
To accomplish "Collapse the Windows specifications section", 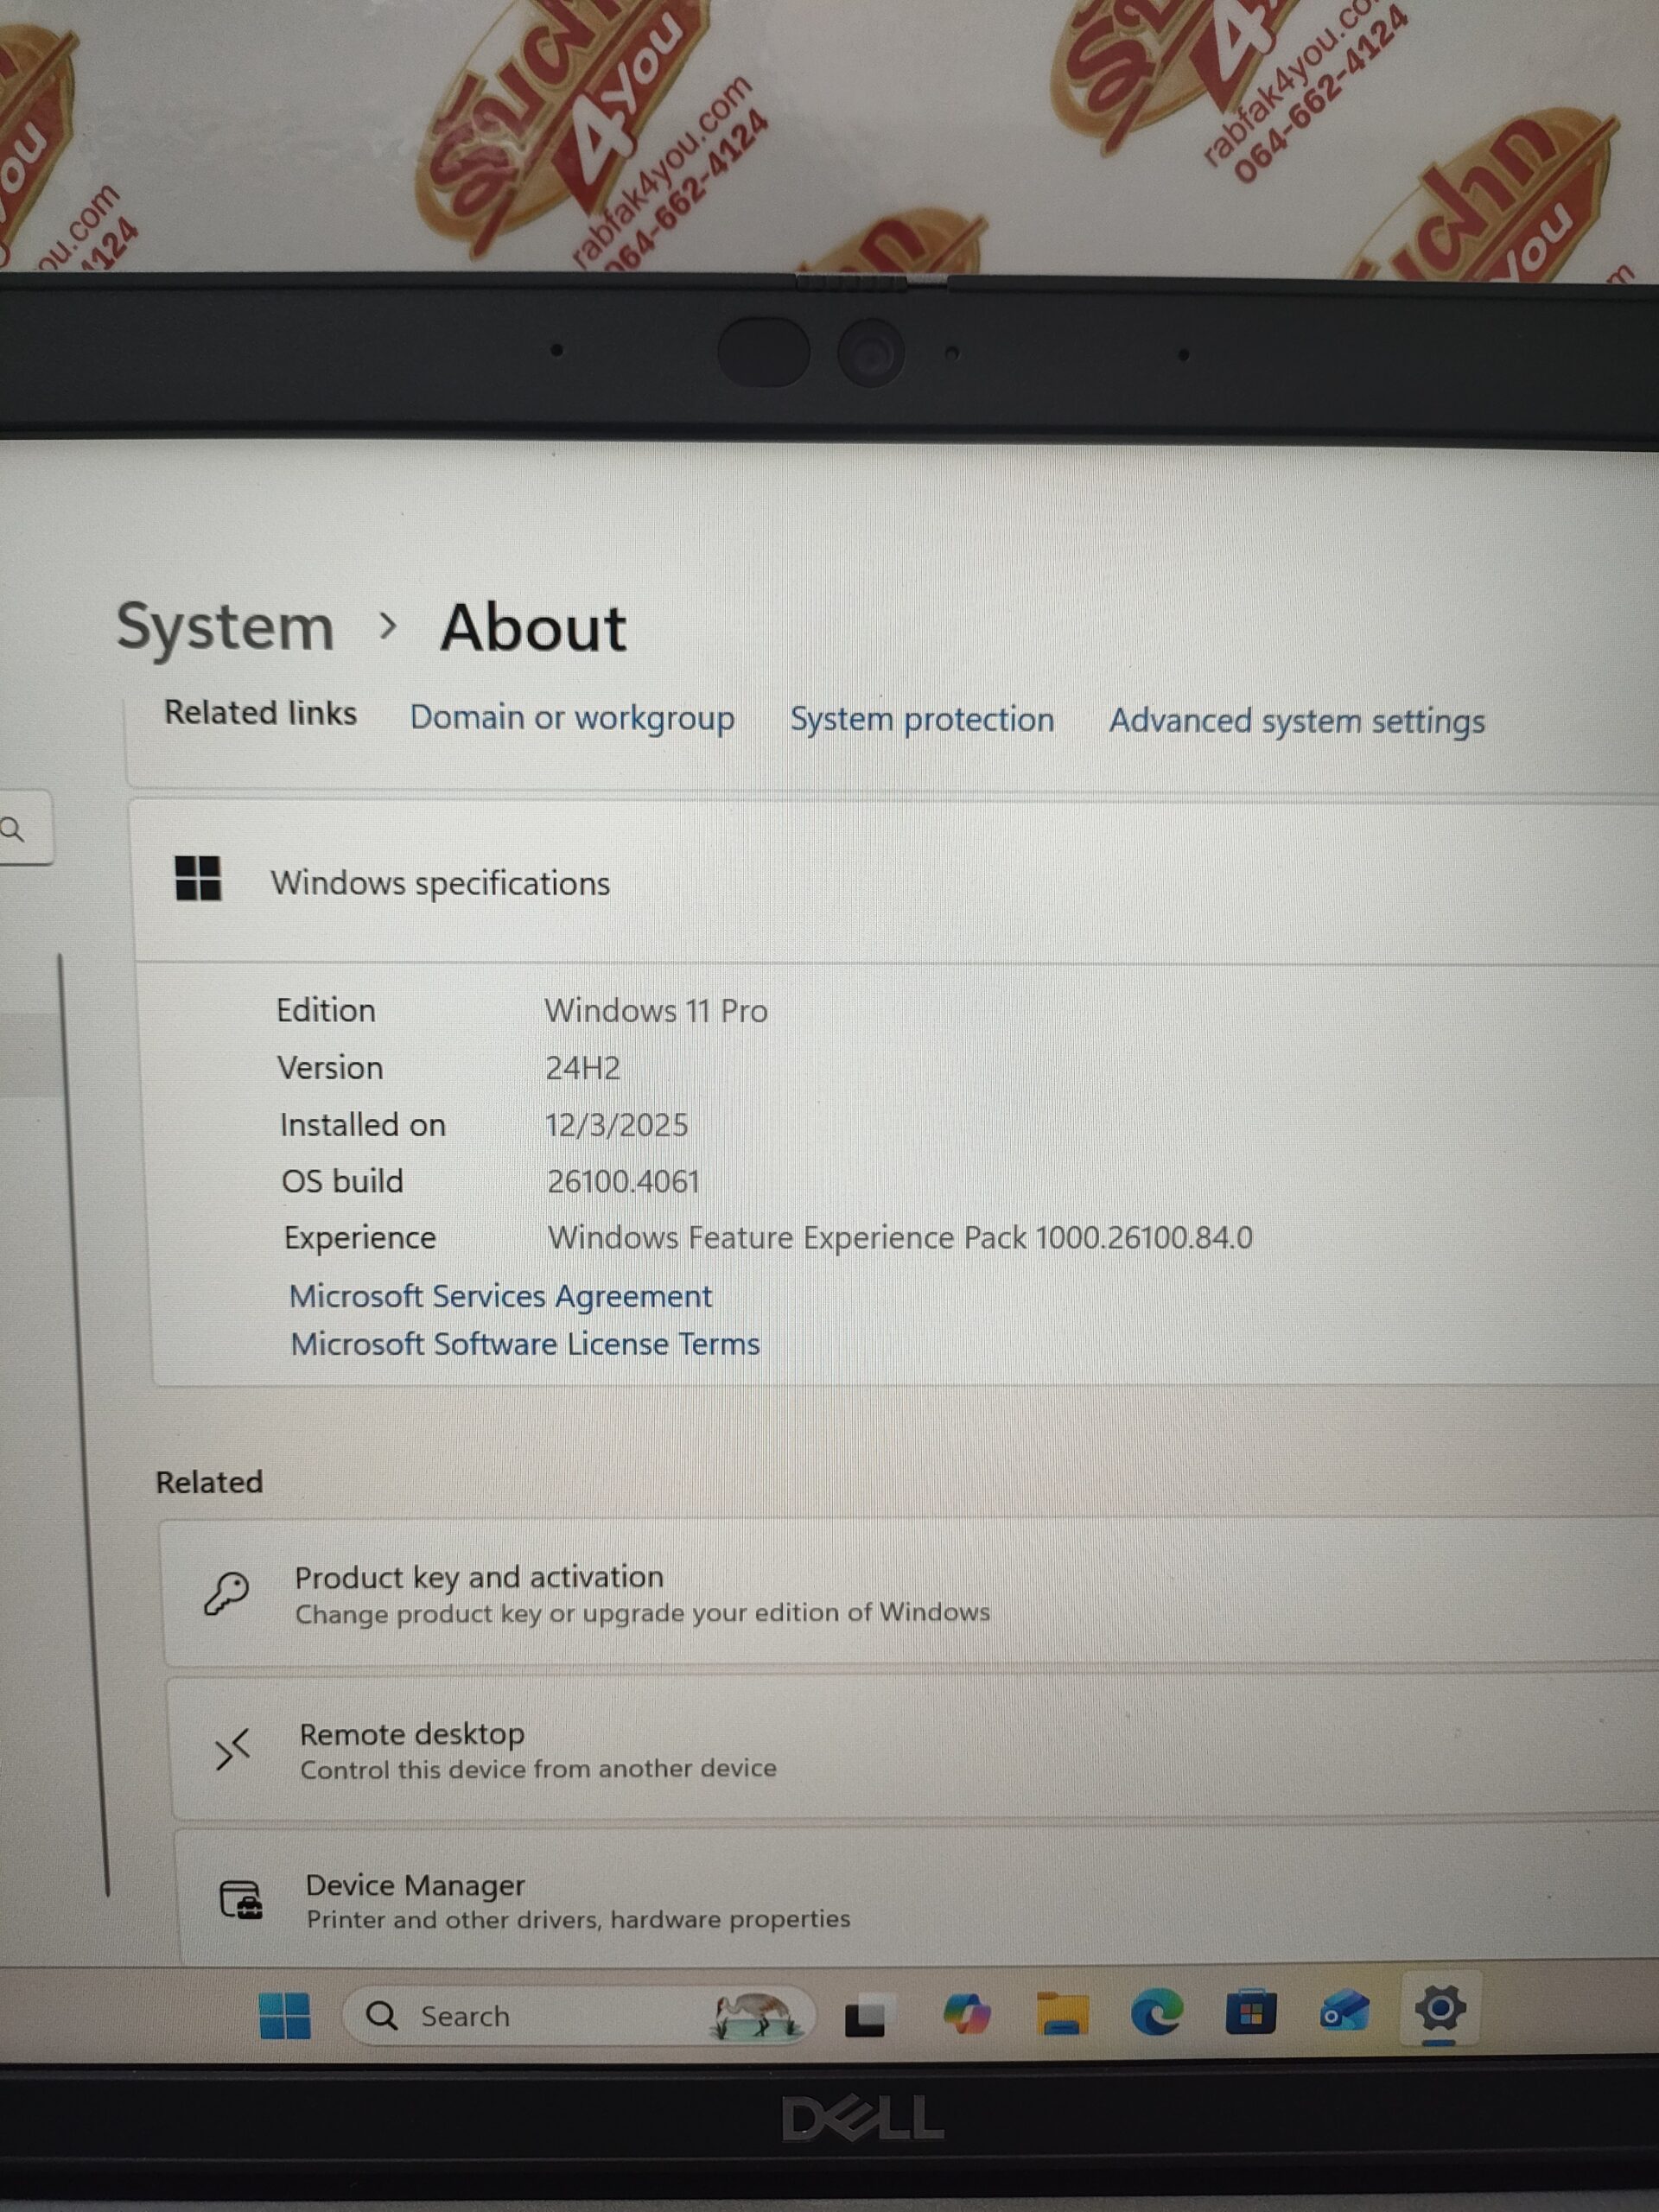I will [x=440, y=883].
